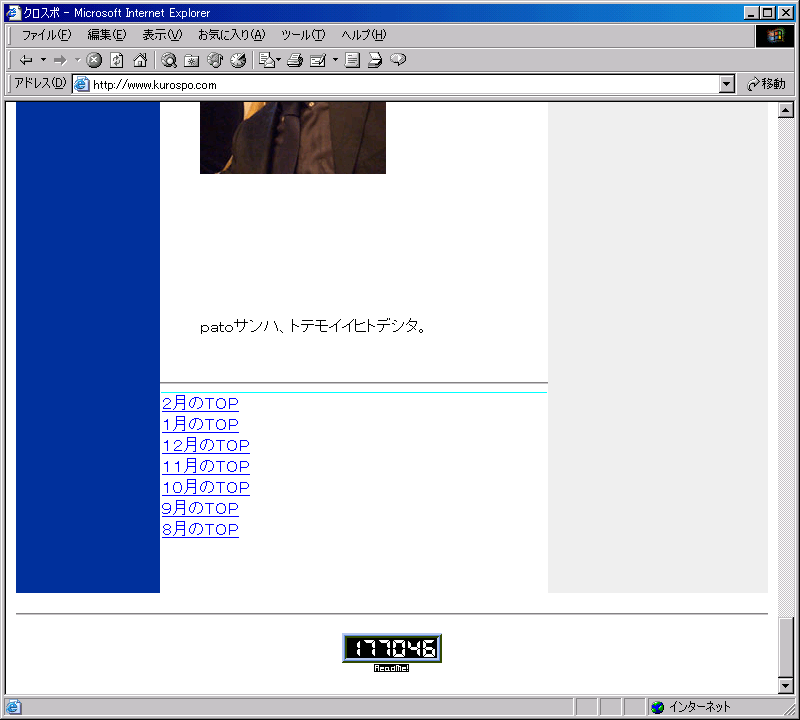The height and width of the screenshot is (720, 800).
Task: Click the Forward arrow toolbar button
Action: pos(60,60)
